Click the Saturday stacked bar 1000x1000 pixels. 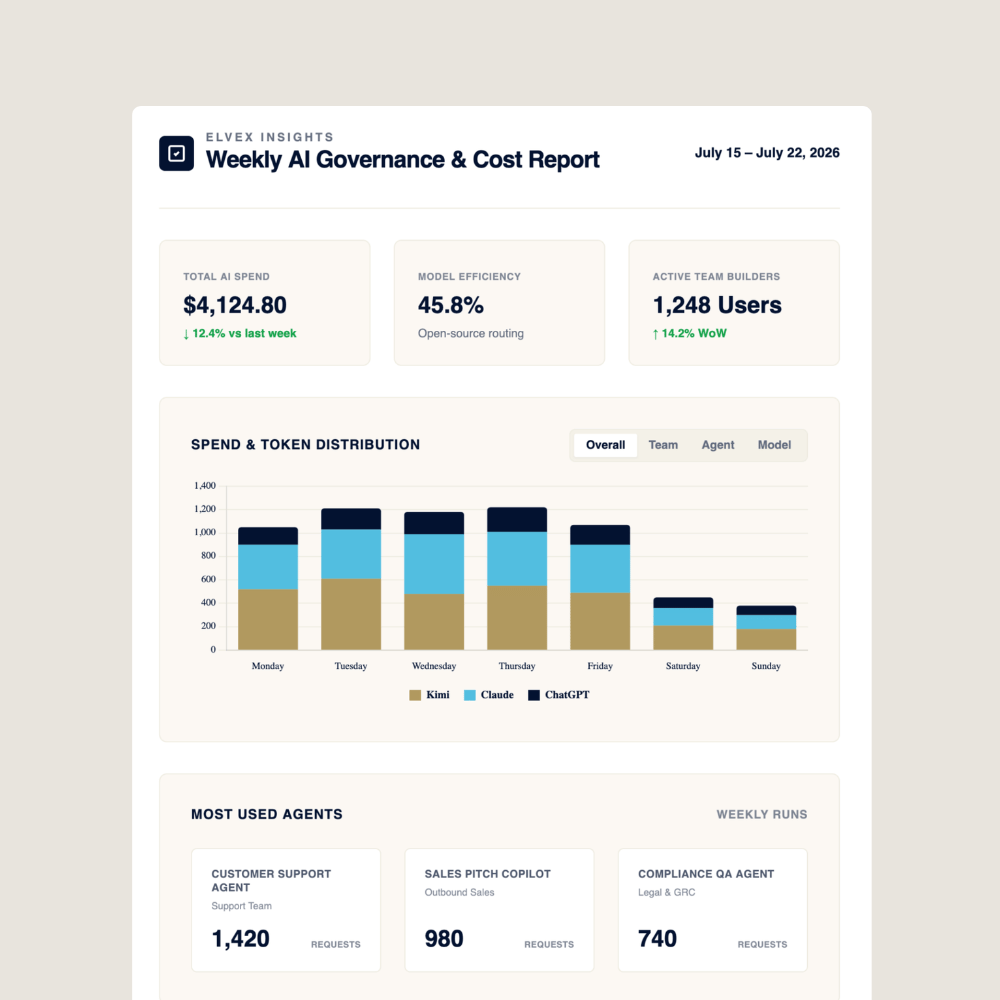683,624
